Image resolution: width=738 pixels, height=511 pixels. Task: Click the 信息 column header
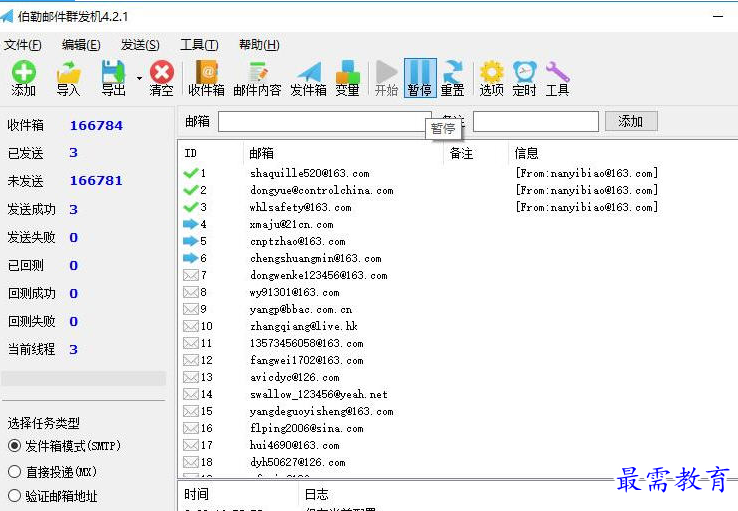pos(526,153)
